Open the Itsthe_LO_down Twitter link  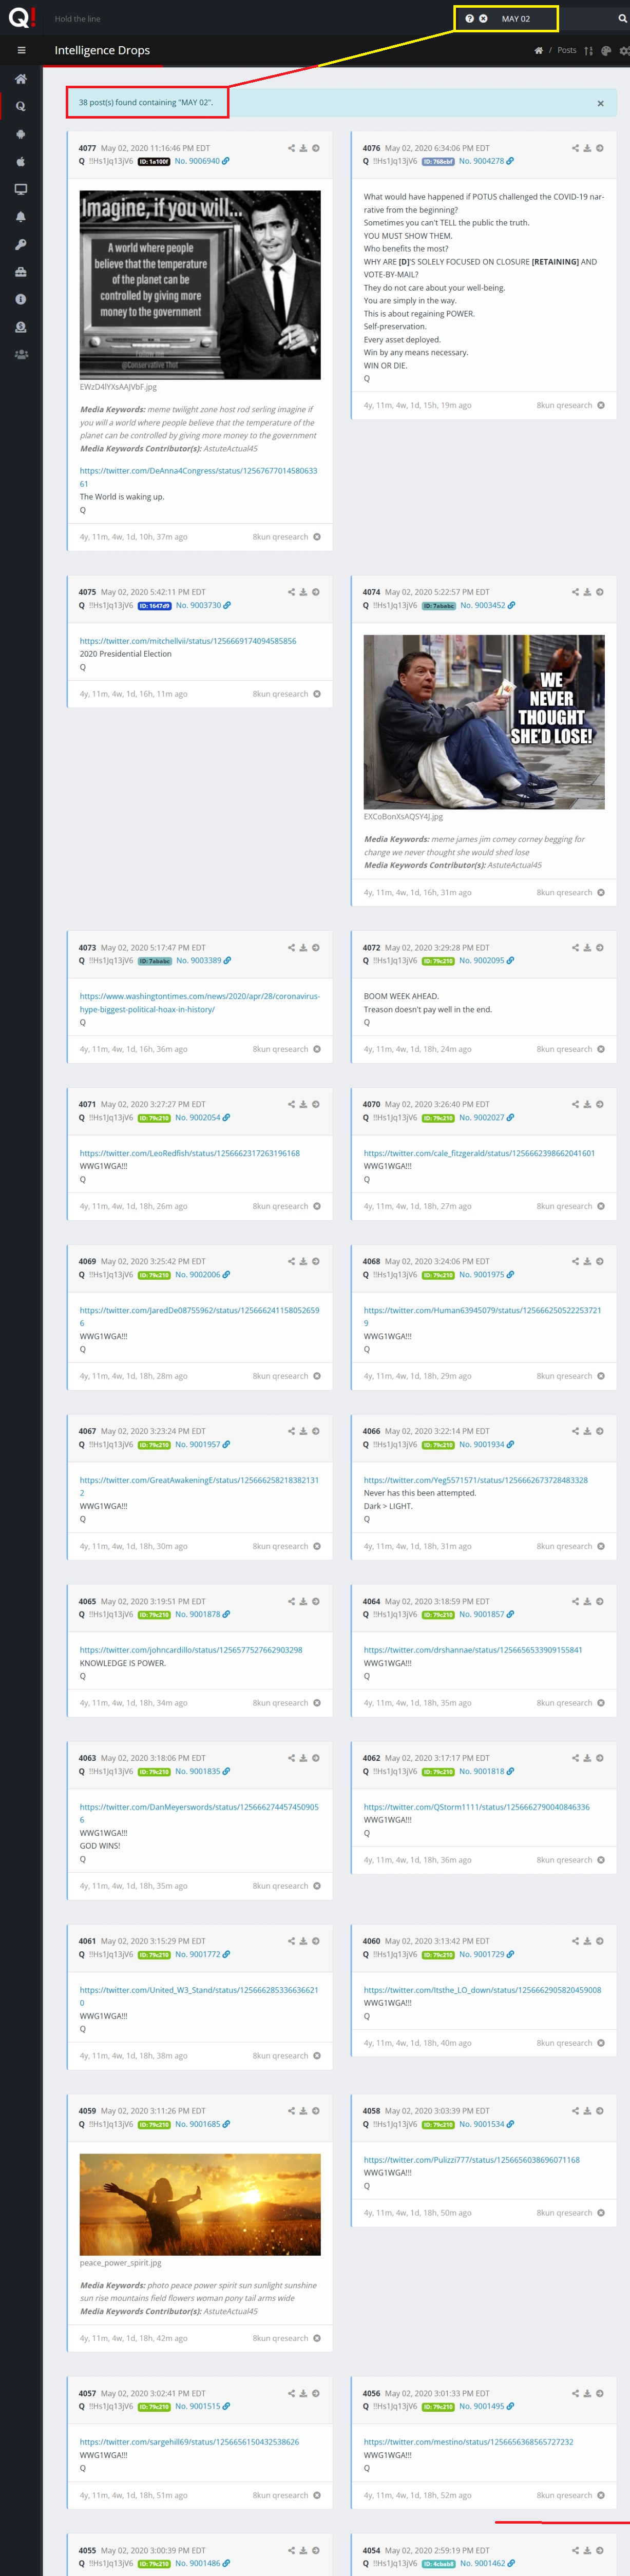click(x=482, y=1990)
